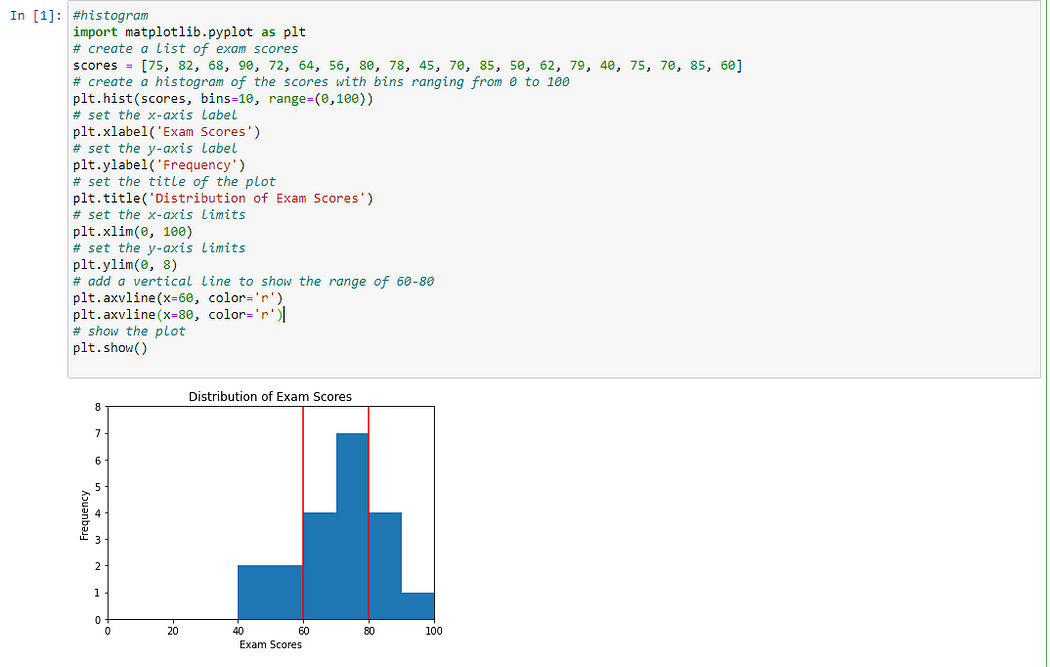The width and height of the screenshot is (1050, 667).
Task: Click the In [1] cell prompt
Action: pyautogui.click(x=36, y=15)
